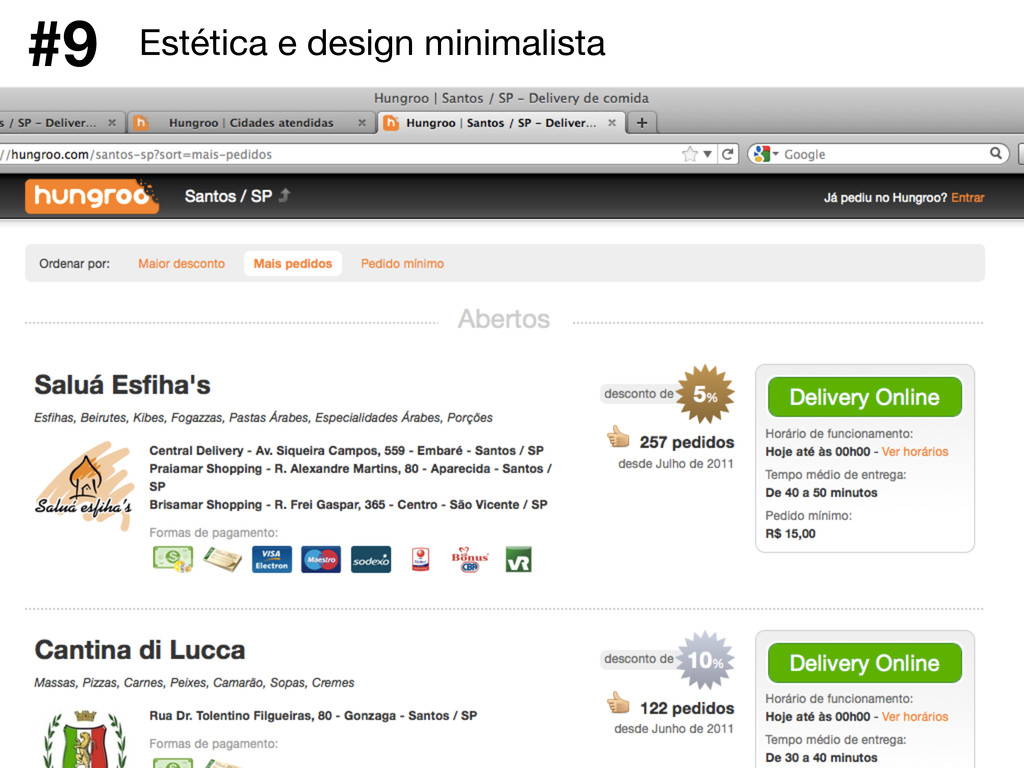The height and width of the screenshot is (768, 1024).
Task: Click Saluá Esfiha's cuisine types line
Action: point(263,418)
